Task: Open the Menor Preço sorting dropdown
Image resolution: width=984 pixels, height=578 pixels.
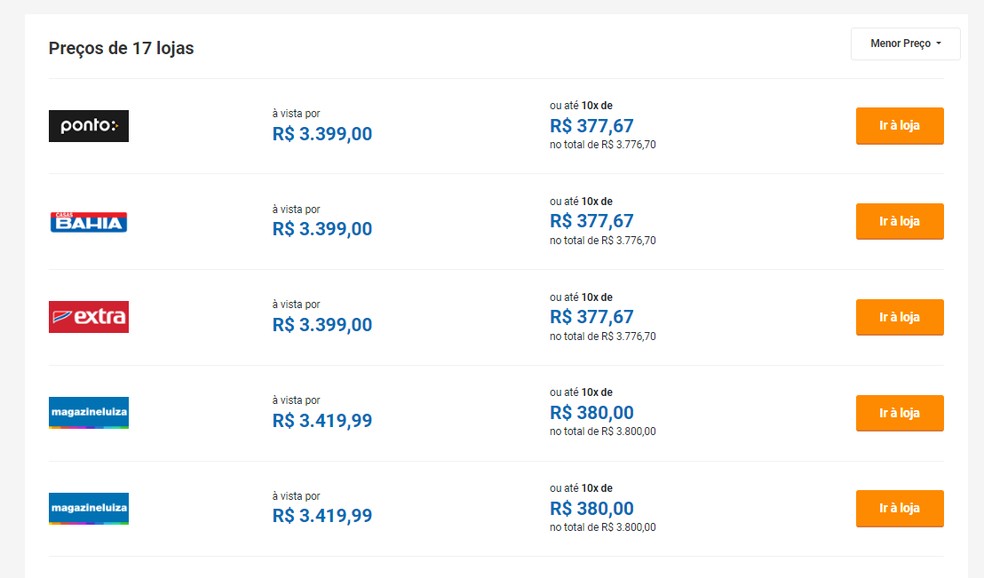Action: click(x=904, y=44)
